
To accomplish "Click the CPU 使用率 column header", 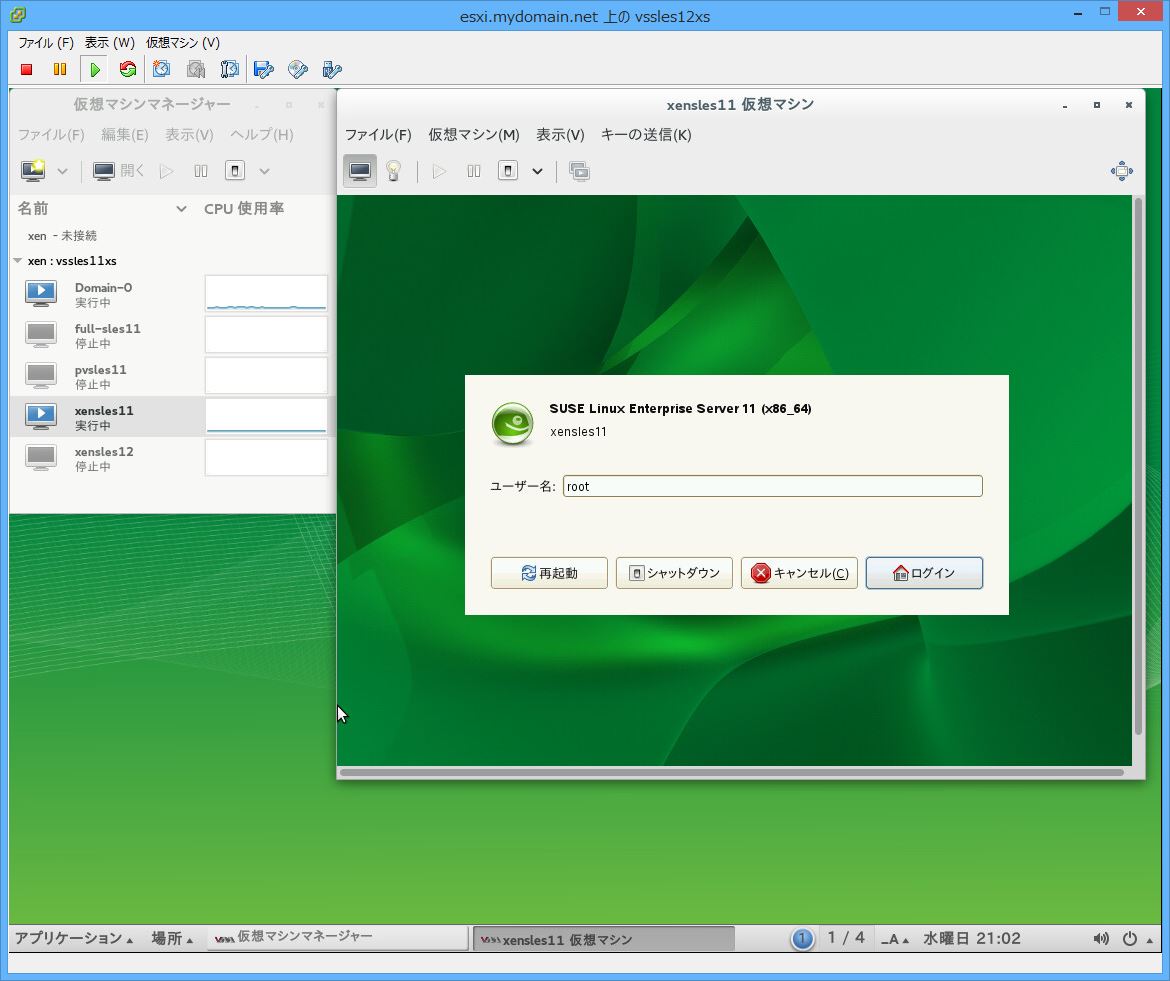I will [244, 208].
